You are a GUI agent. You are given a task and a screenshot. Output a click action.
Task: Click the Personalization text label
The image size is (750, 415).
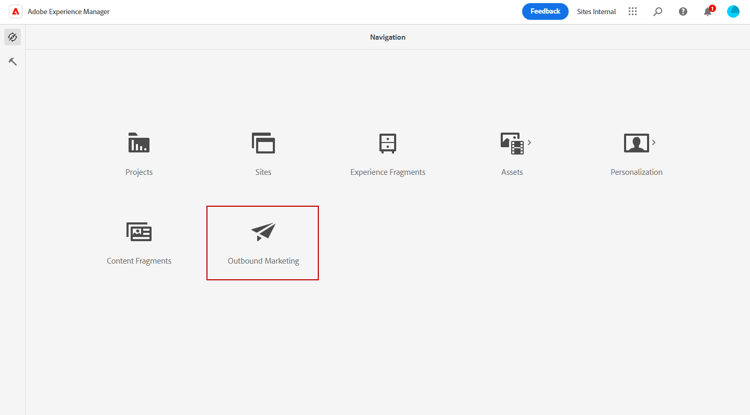click(636, 172)
